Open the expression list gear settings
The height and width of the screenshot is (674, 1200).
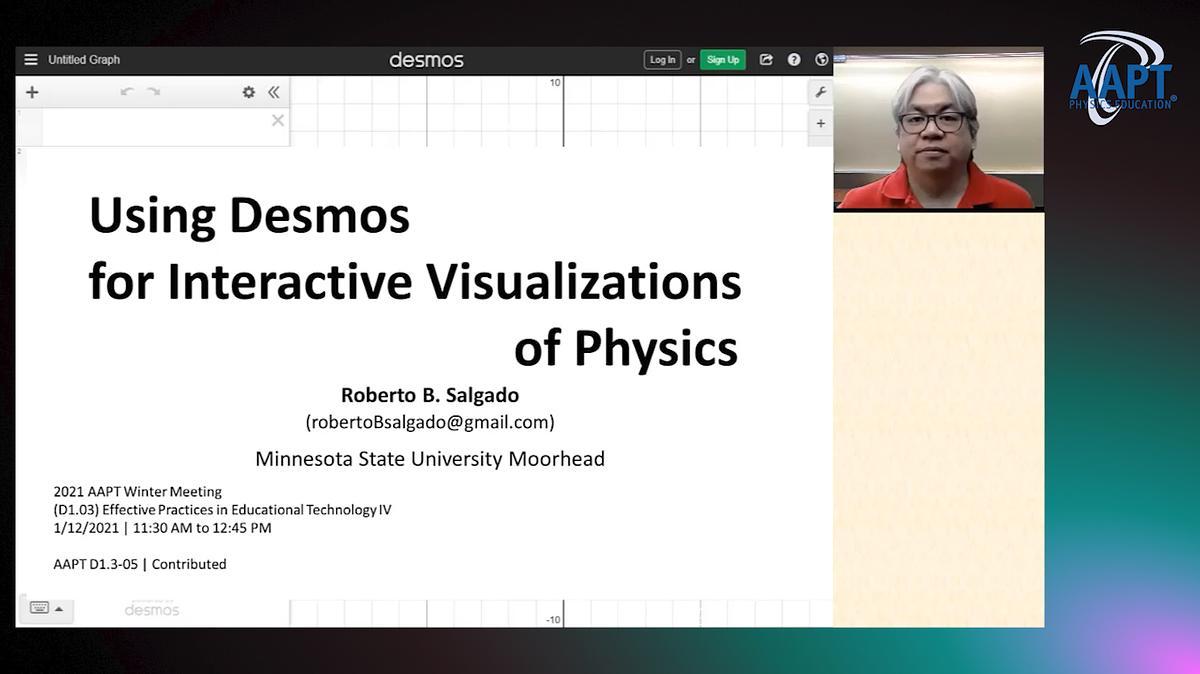249,92
